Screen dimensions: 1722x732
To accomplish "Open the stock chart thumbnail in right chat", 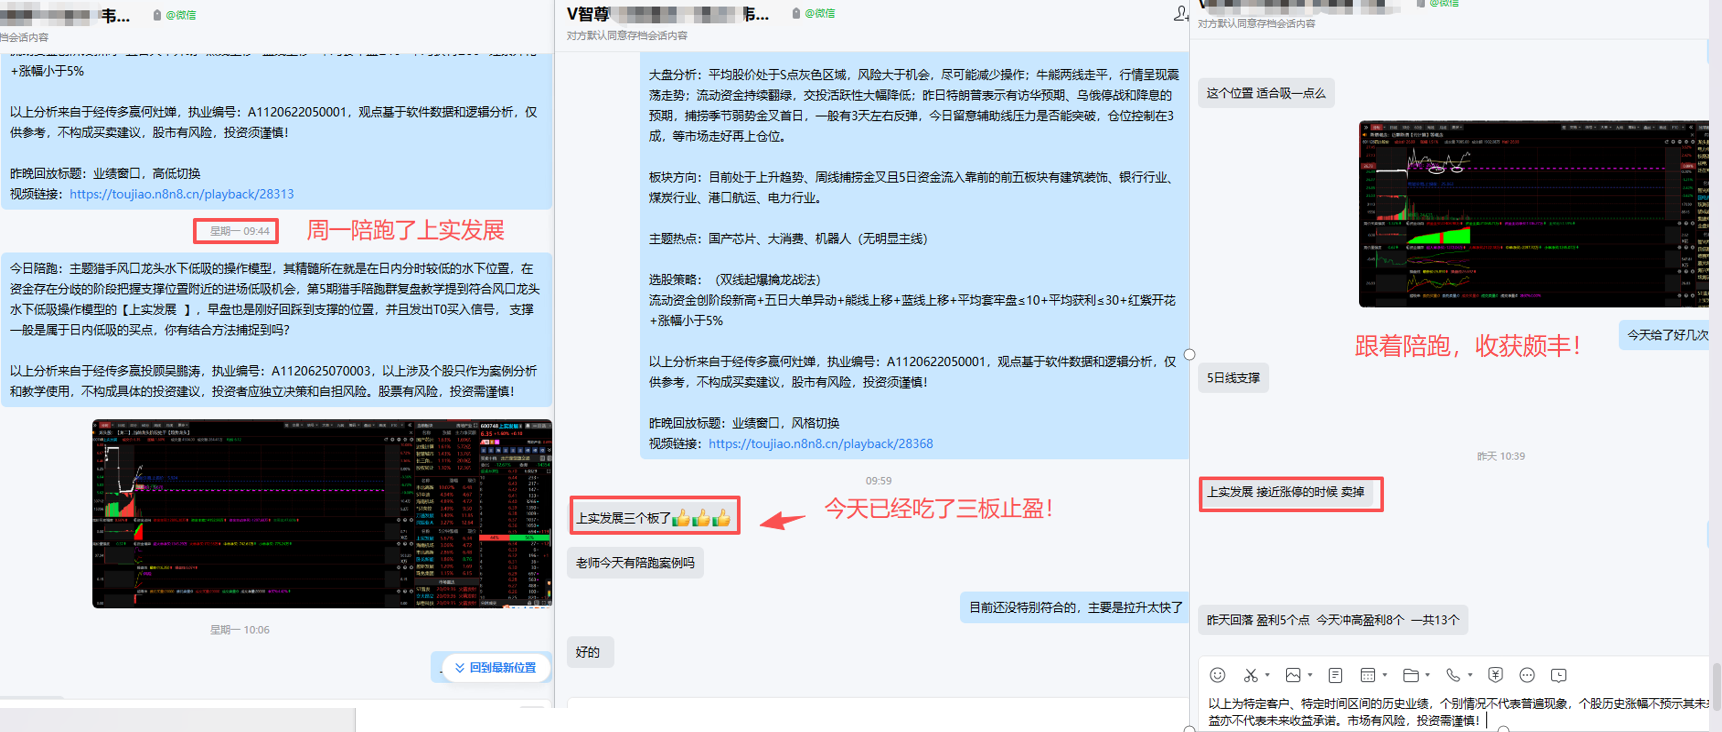I will (x=1533, y=214).
